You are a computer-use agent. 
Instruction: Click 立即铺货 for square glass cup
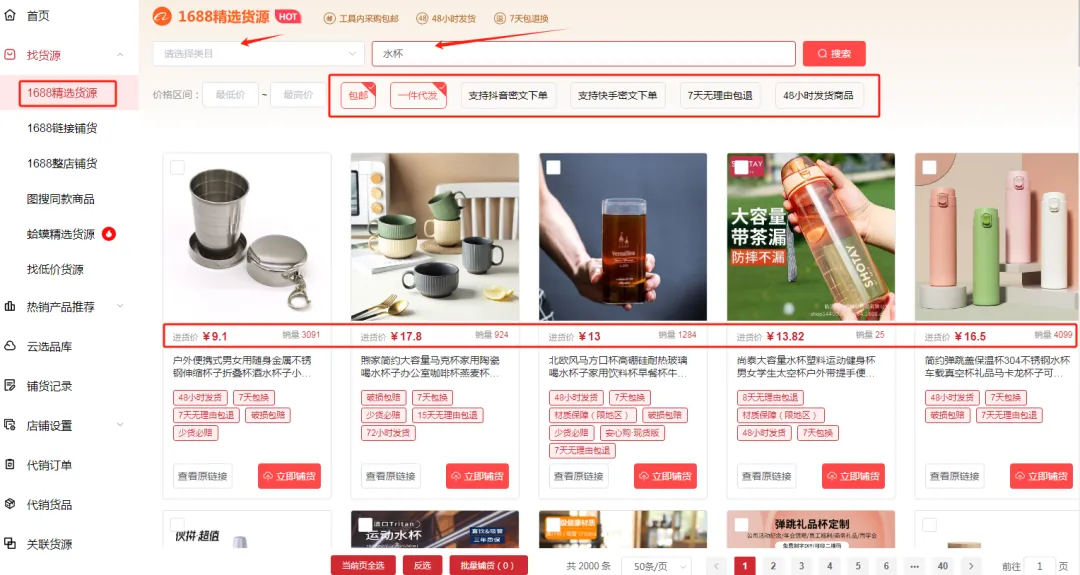665,476
